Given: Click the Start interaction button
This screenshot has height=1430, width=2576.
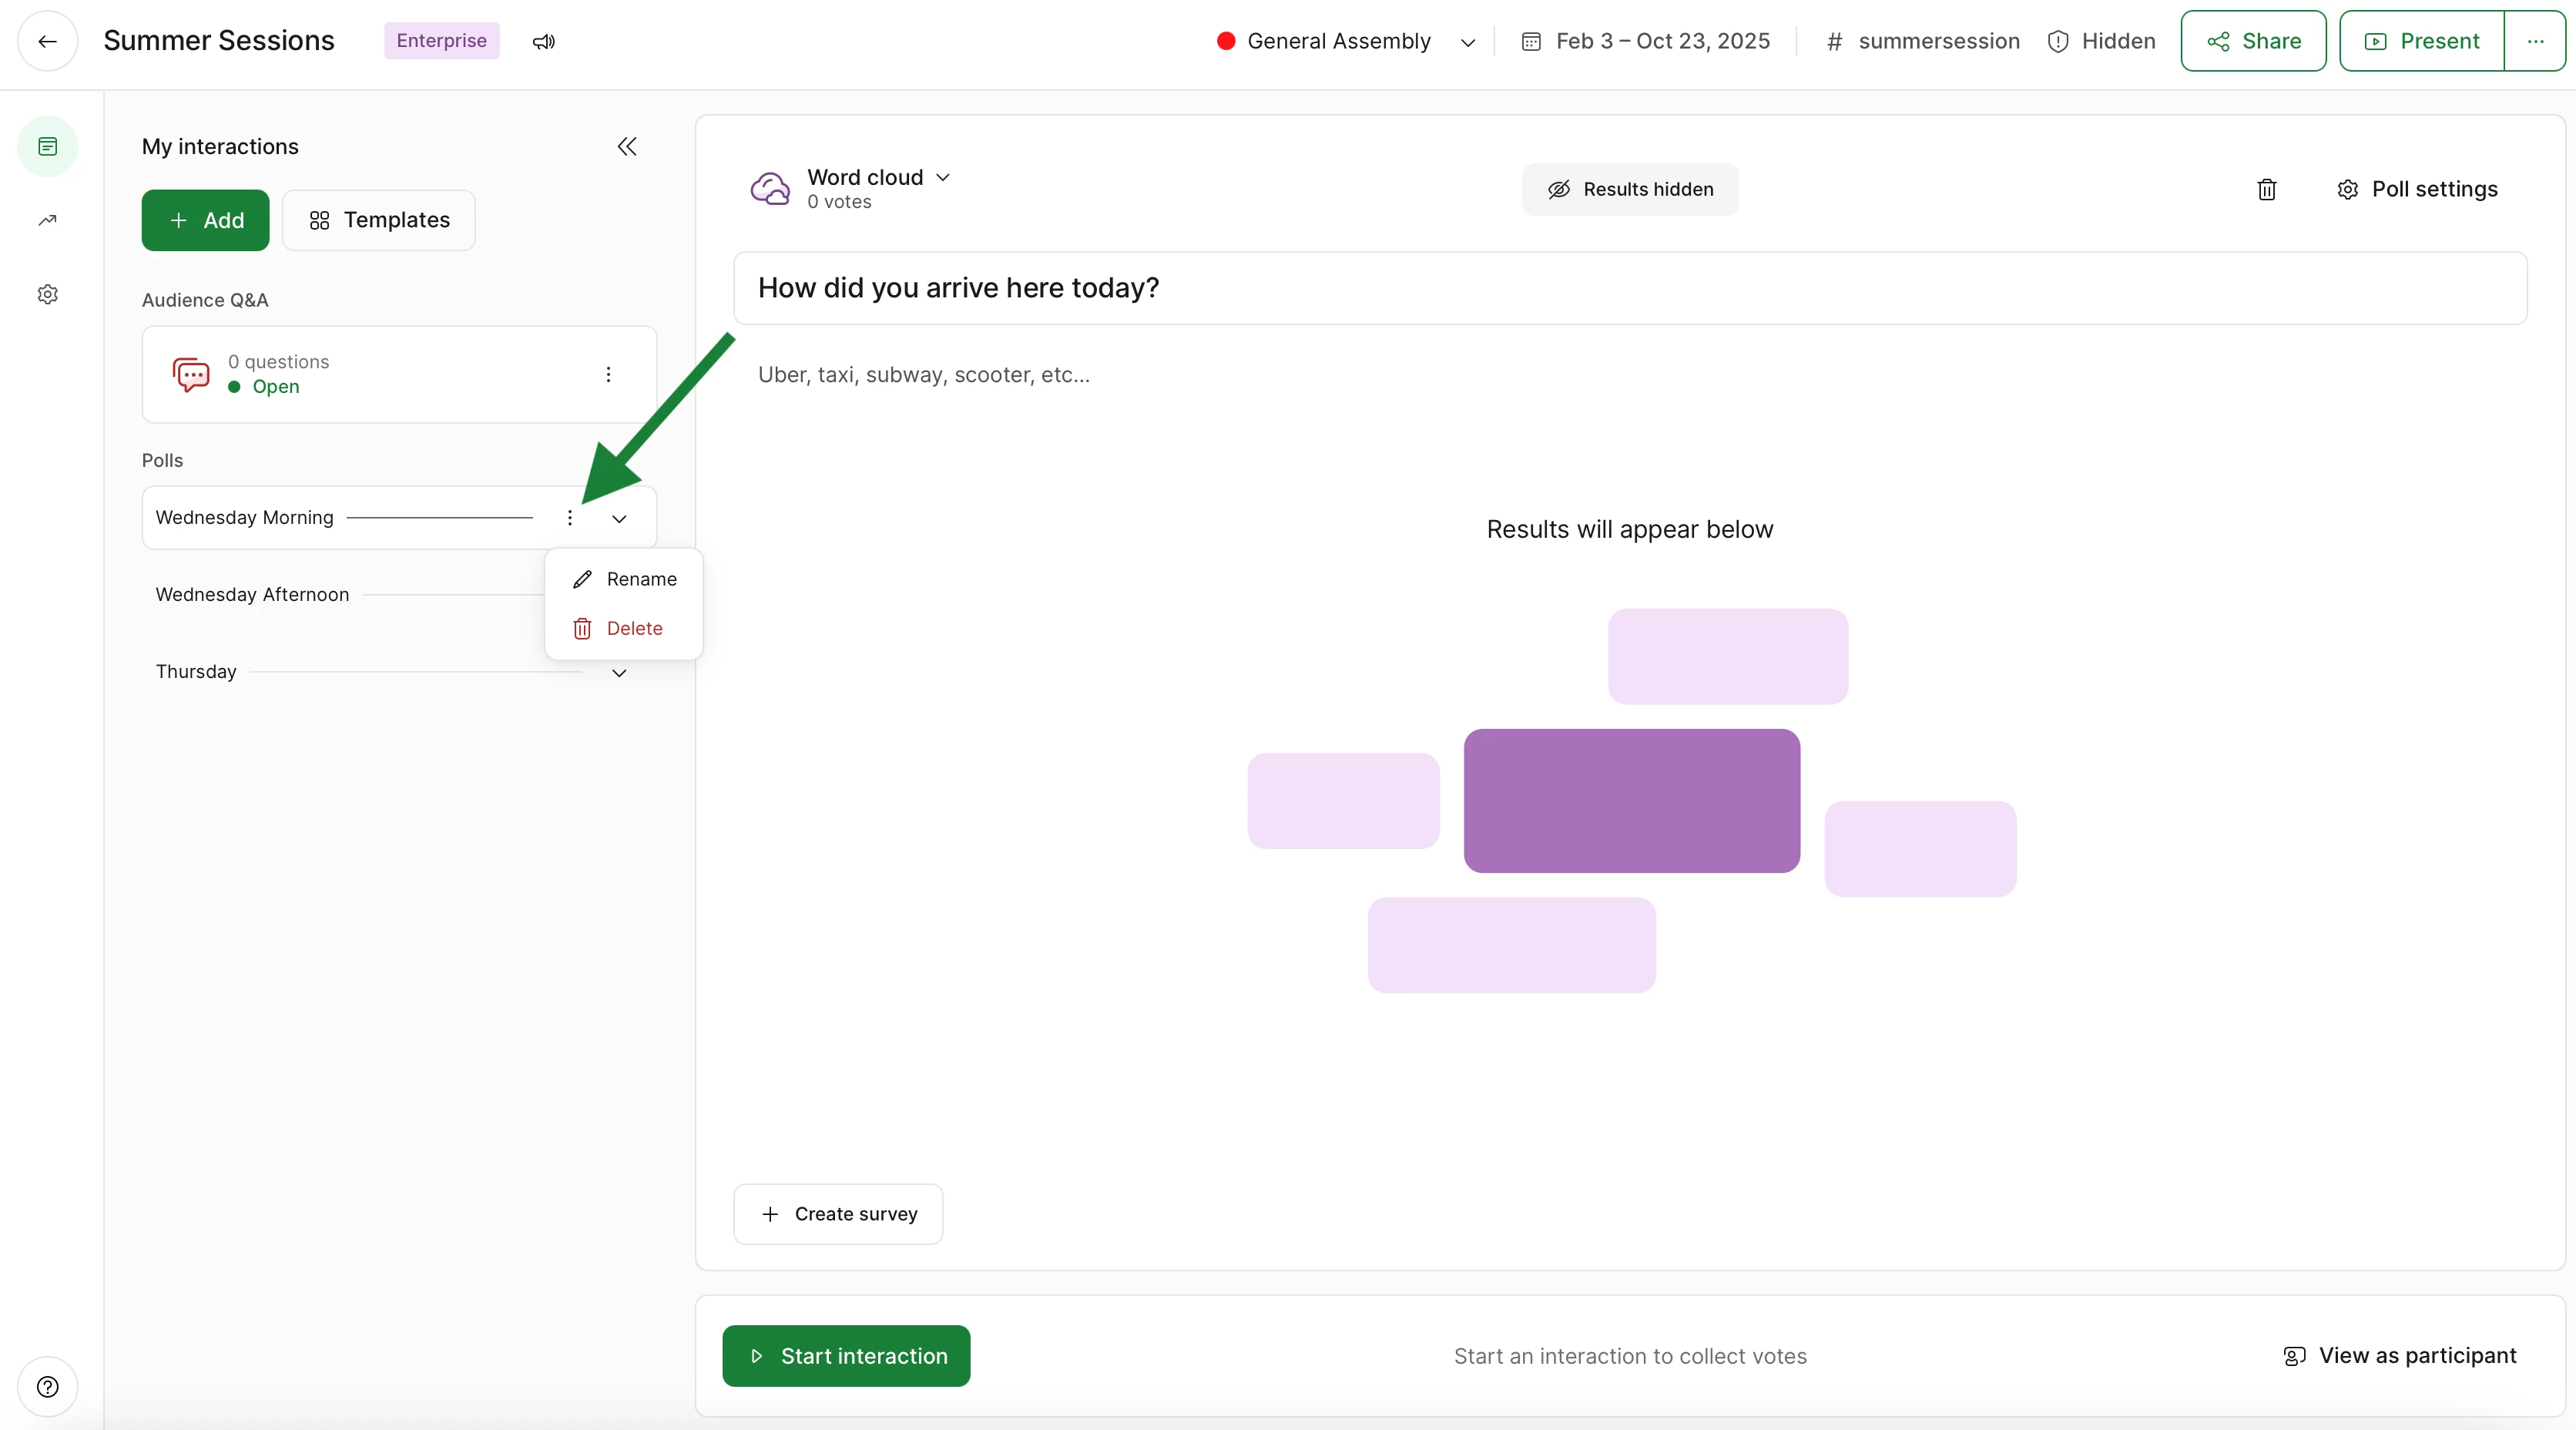Looking at the screenshot, I should pos(846,1355).
